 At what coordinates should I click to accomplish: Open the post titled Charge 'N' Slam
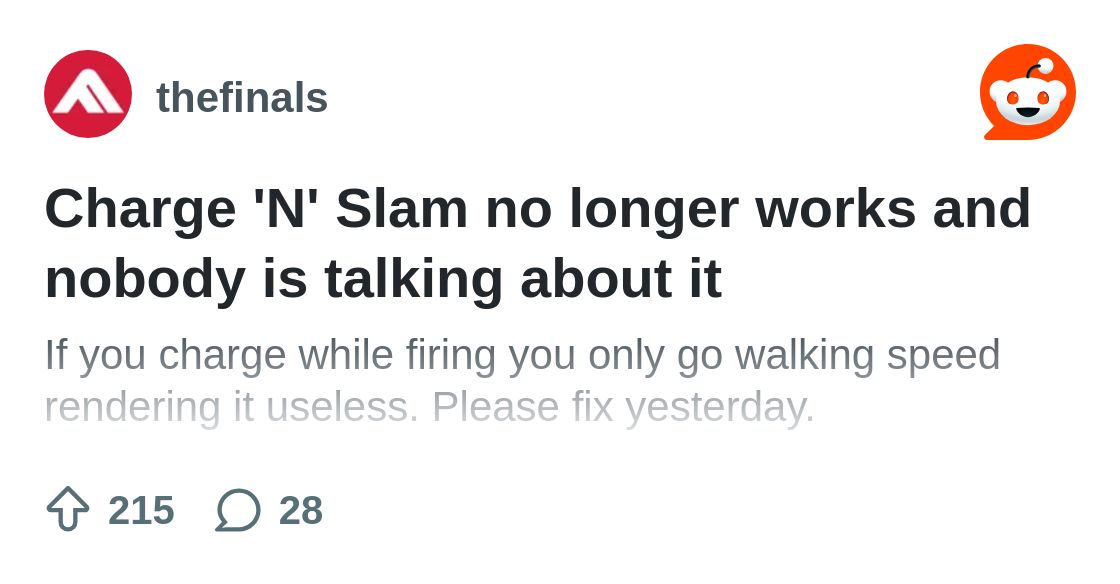538,243
